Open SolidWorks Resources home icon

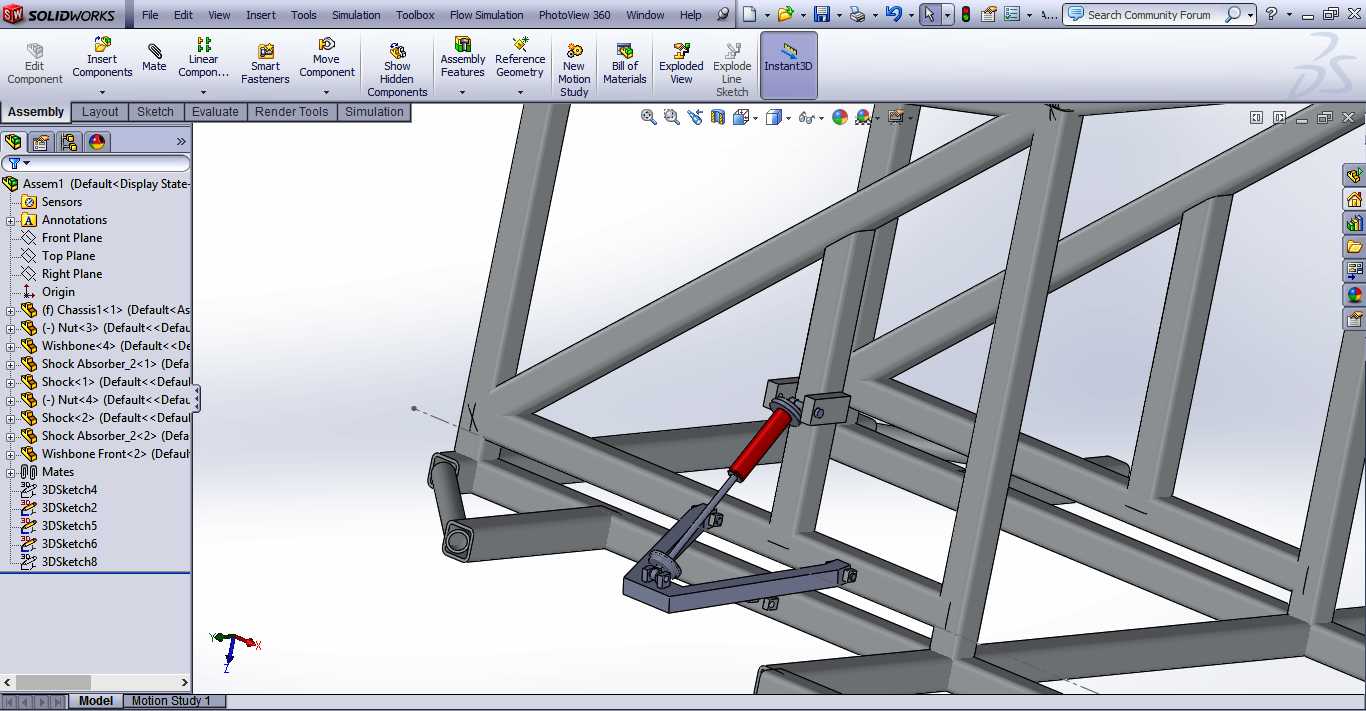click(1354, 199)
